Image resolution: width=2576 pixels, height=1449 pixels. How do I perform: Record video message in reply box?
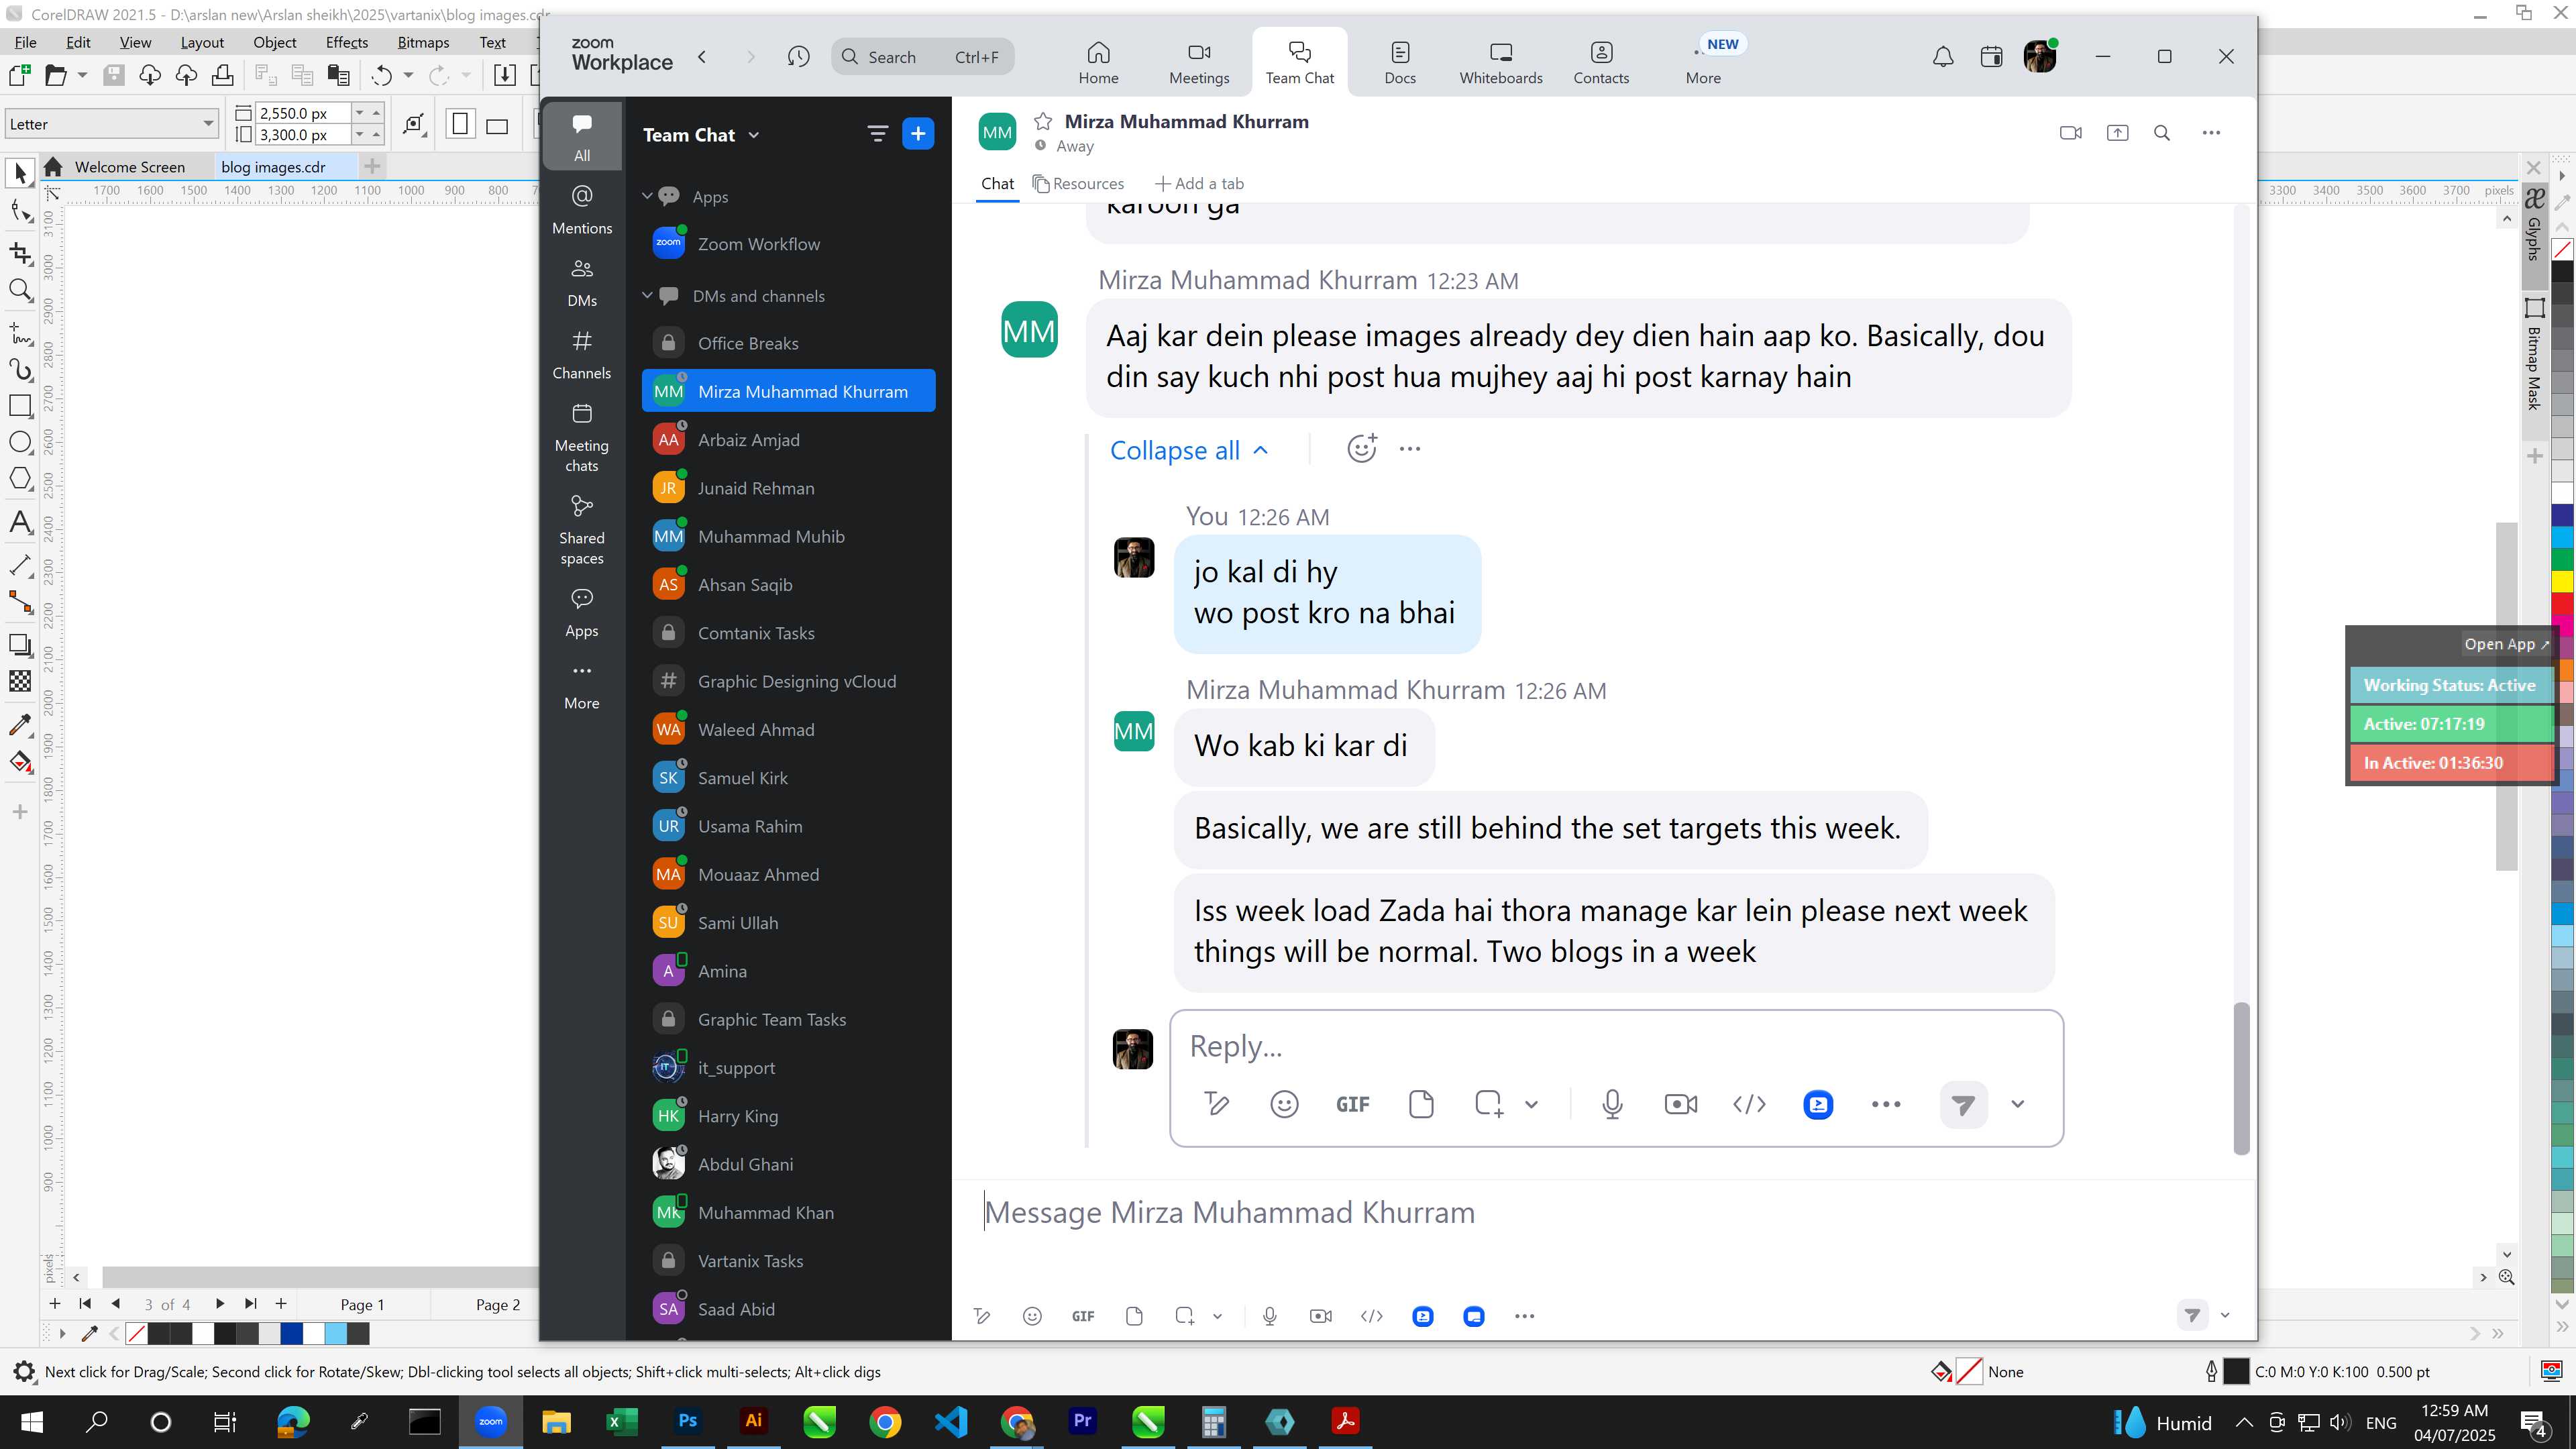[1680, 1104]
